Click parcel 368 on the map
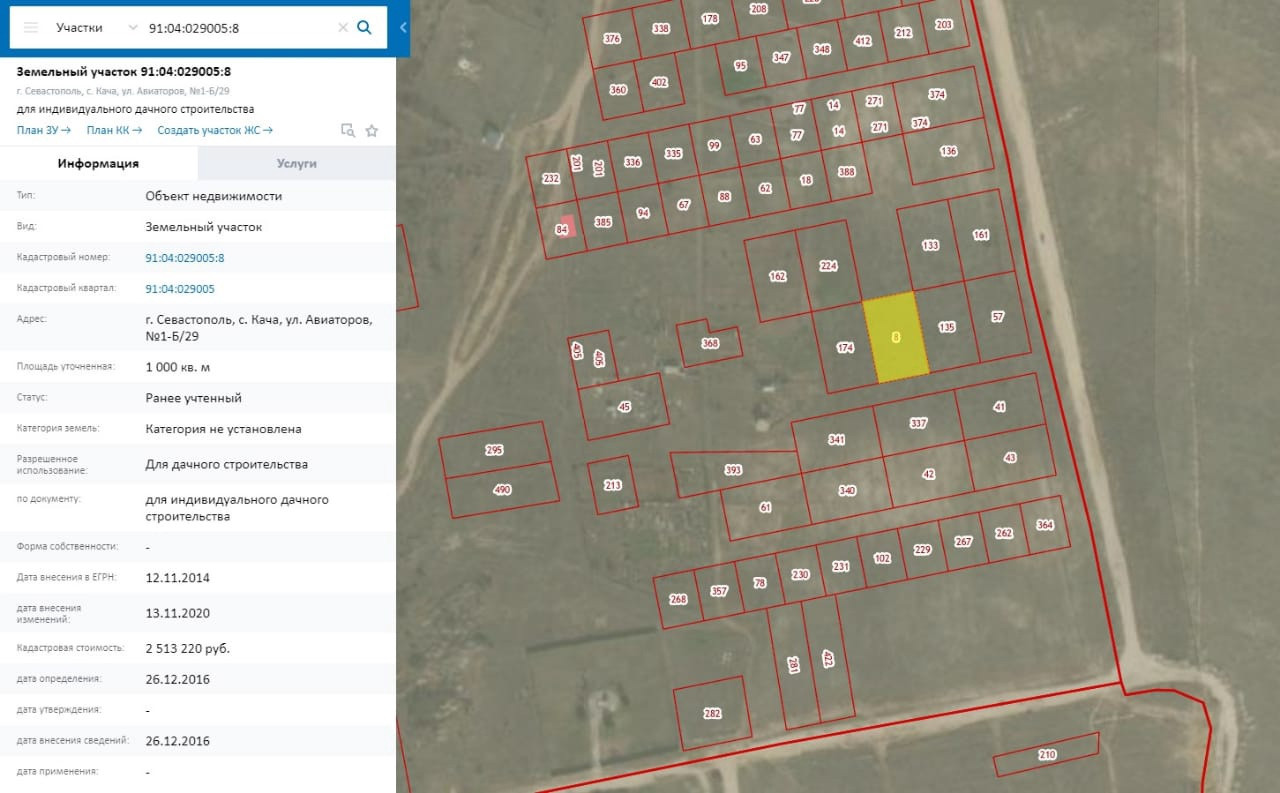The image size is (1280, 793). coord(710,343)
